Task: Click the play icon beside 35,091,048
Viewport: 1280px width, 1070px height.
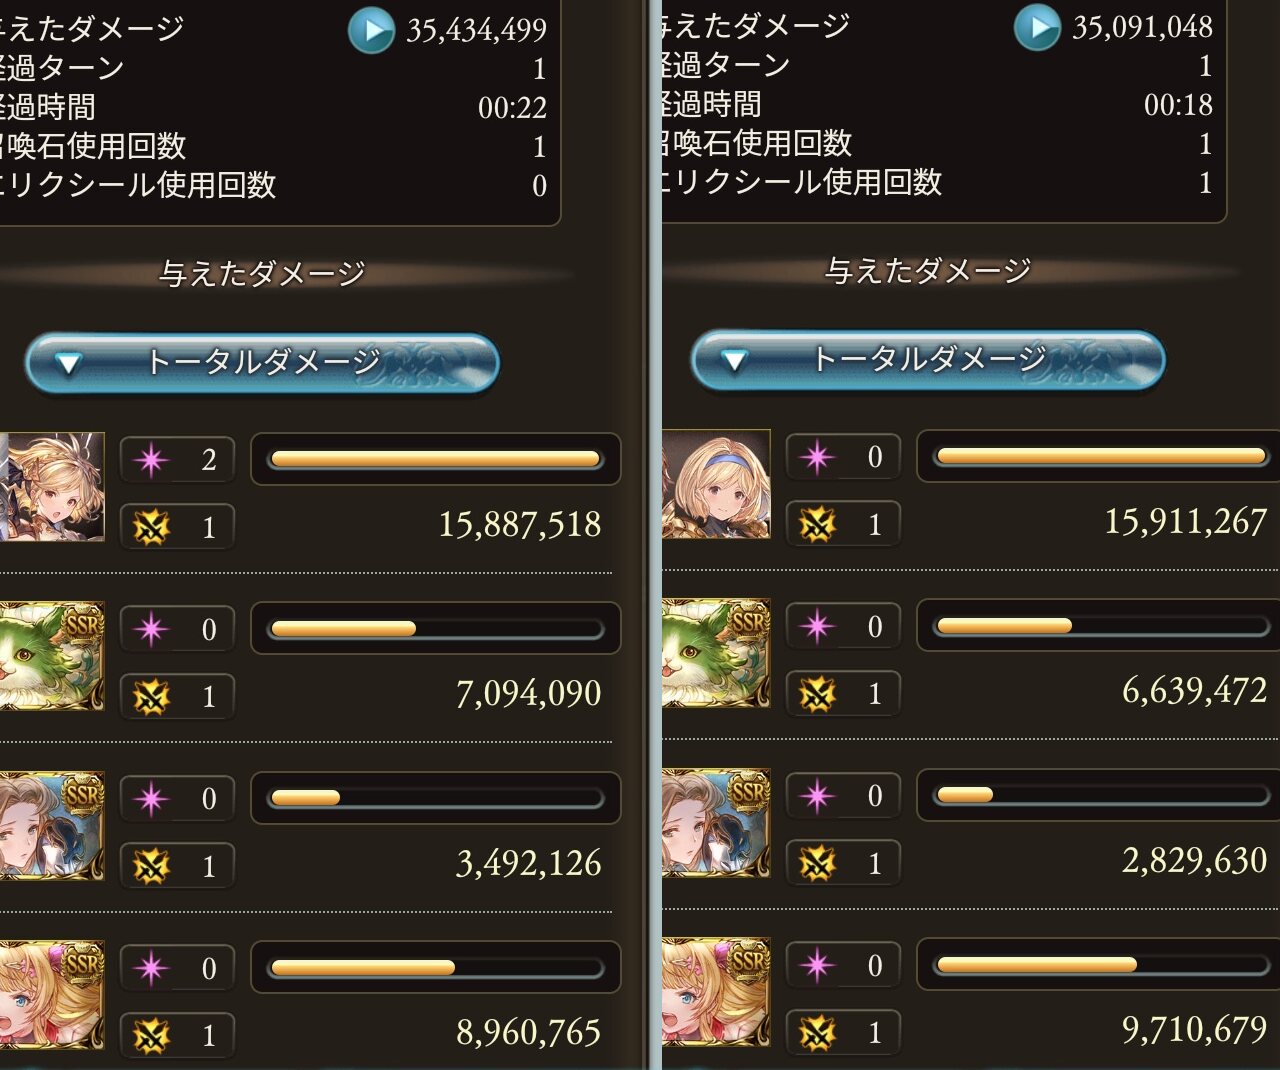Action: click(x=1037, y=28)
